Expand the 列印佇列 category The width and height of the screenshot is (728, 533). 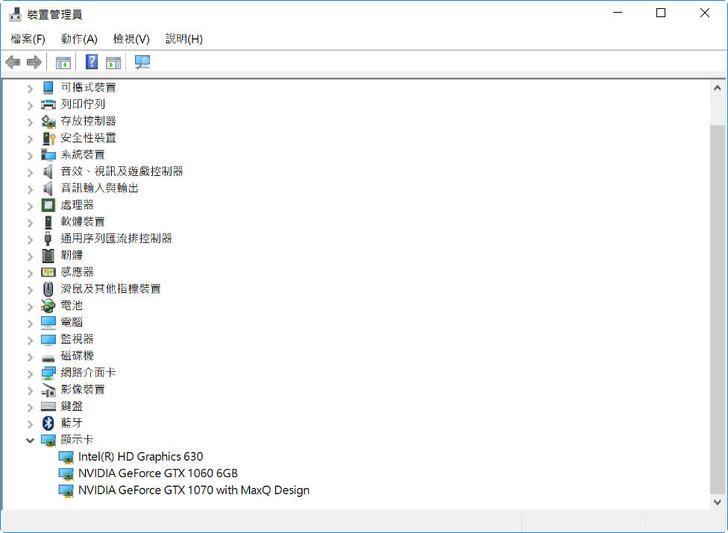[30, 105]
